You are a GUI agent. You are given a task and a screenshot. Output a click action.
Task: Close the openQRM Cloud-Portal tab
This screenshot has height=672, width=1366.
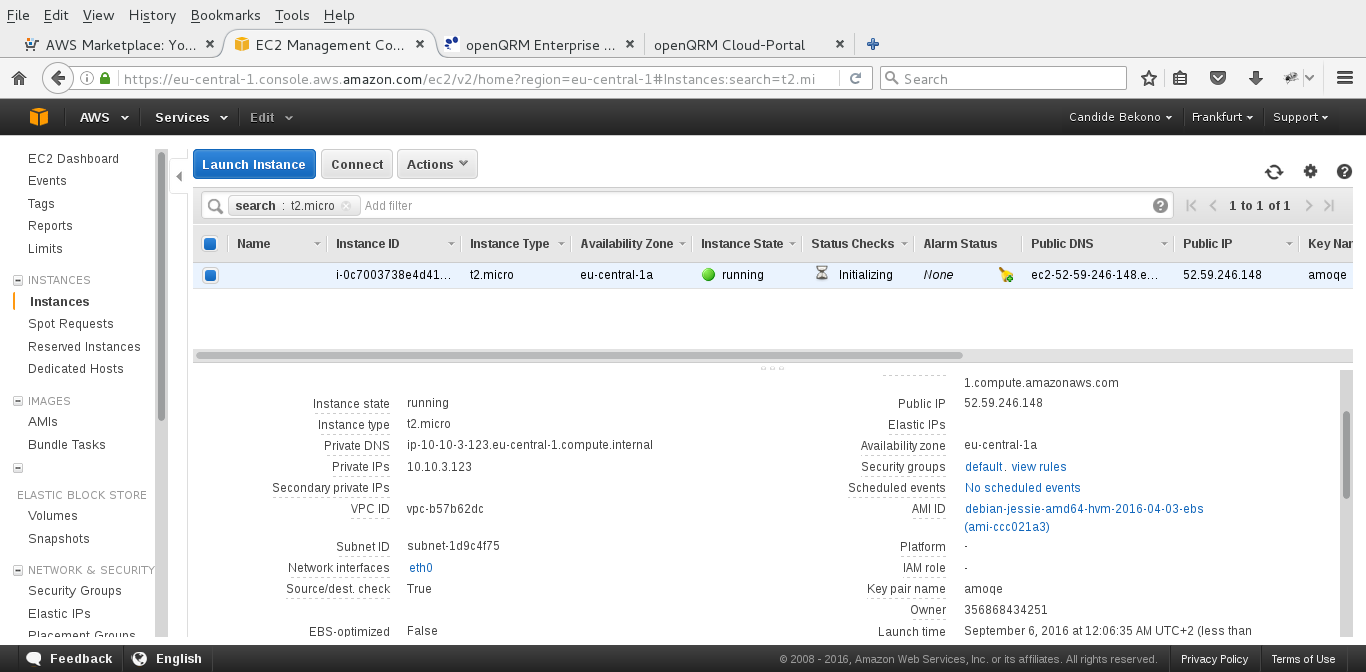[x=840, y=44]
